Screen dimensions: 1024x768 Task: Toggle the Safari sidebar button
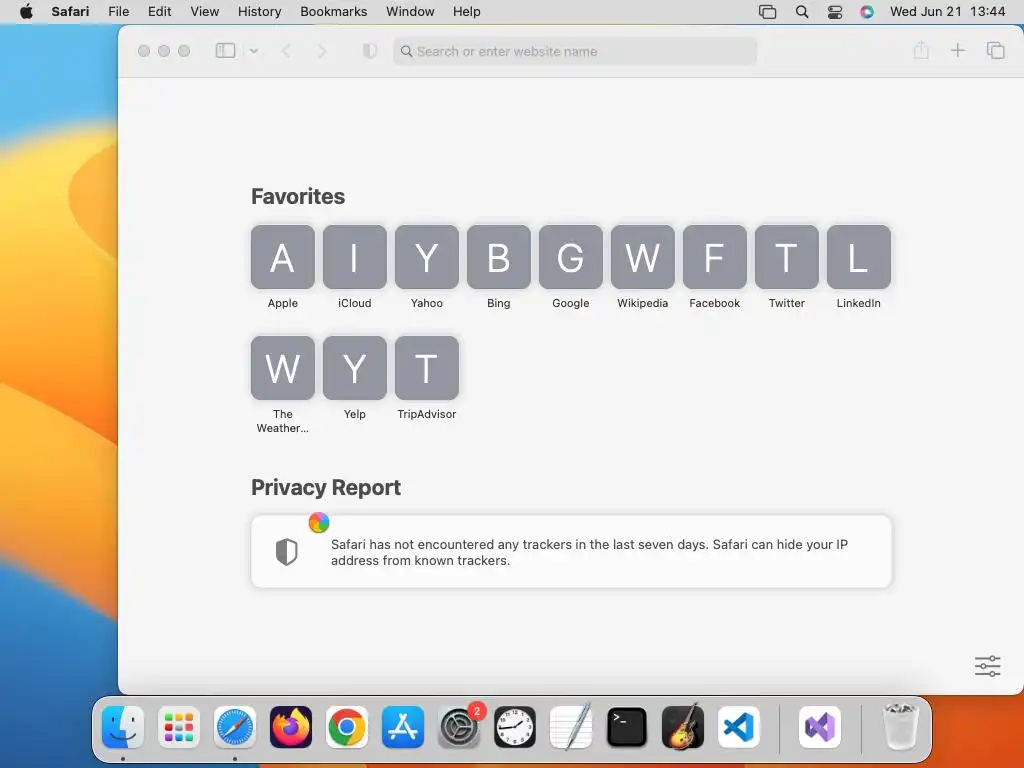coord(225,51)
